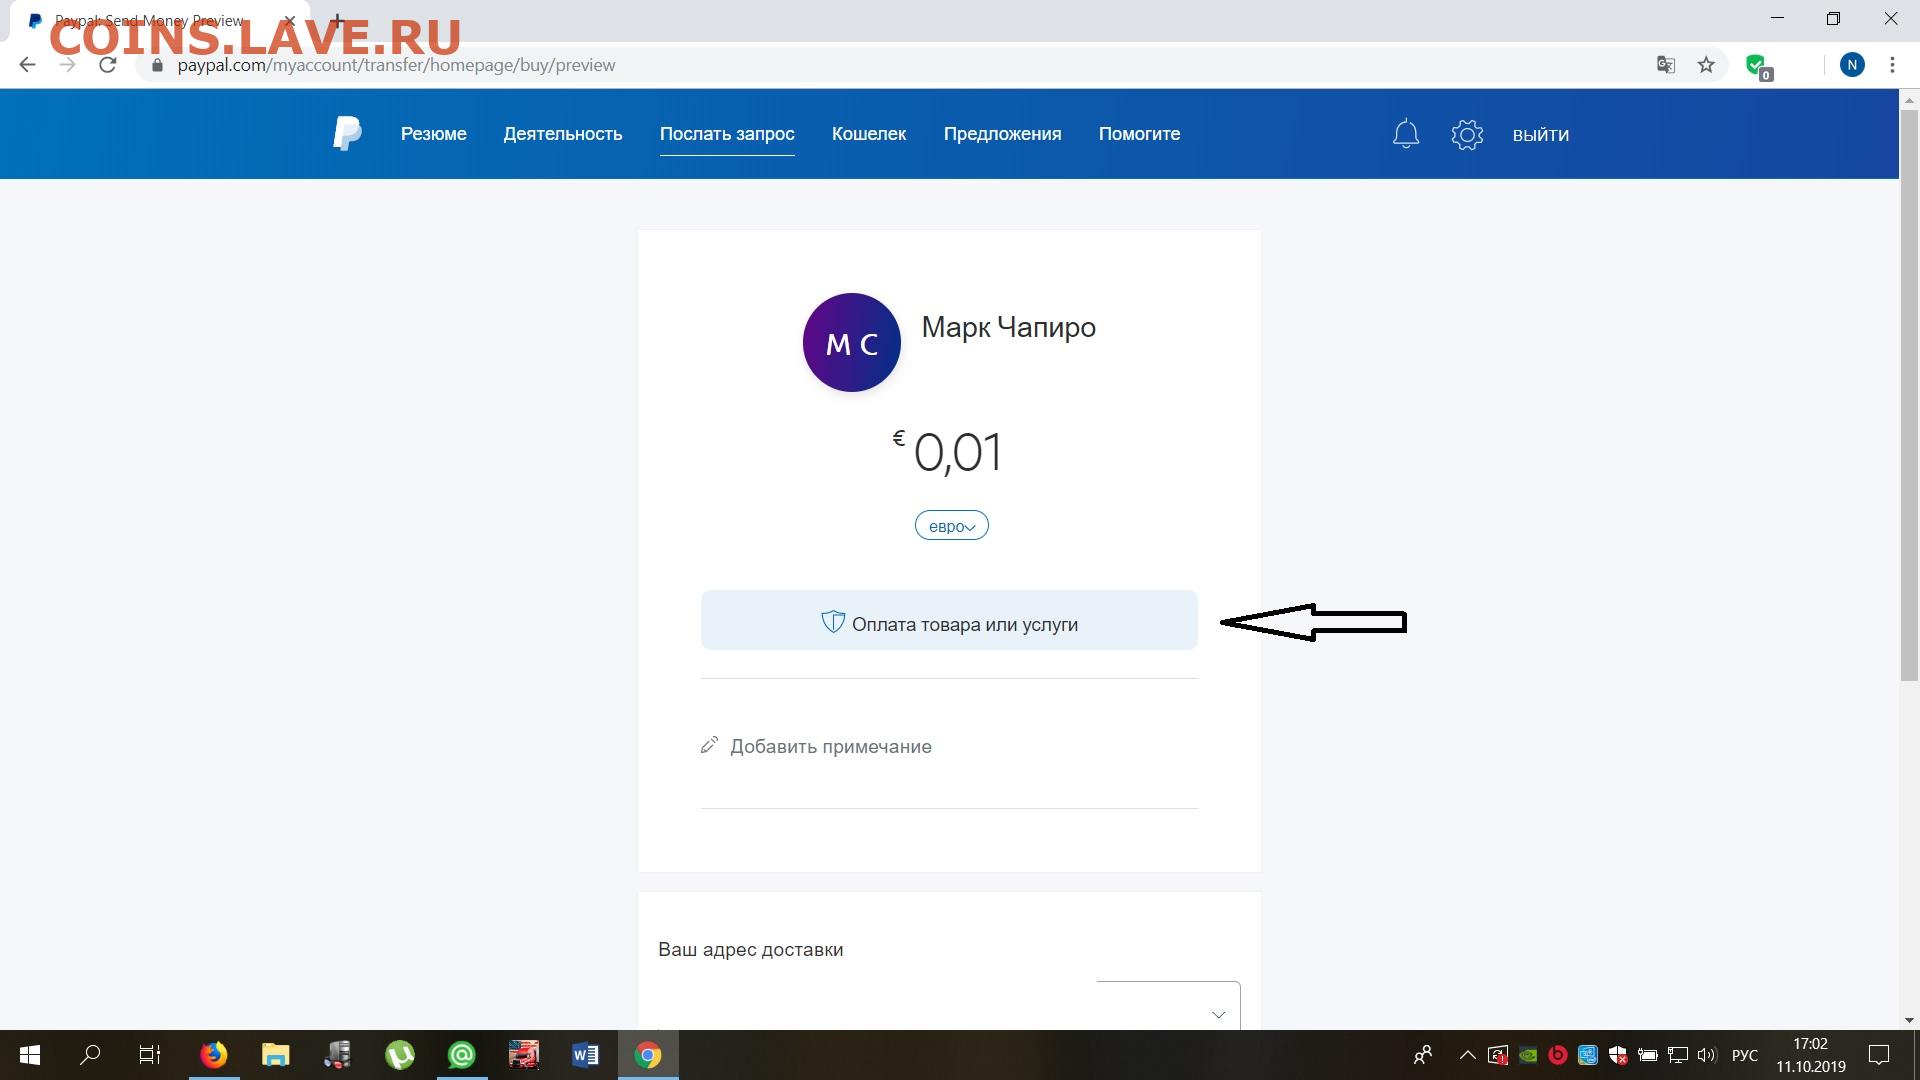Open the Резюме menu item
This screenshot has height=1080, width=1920.
(434, 134)
